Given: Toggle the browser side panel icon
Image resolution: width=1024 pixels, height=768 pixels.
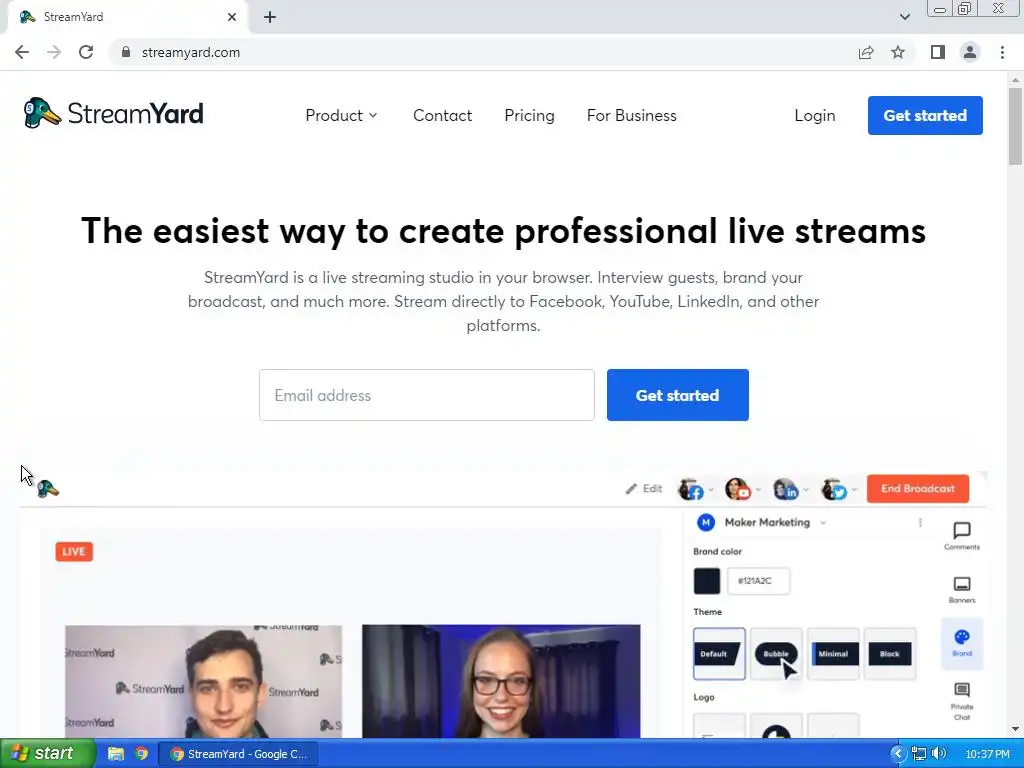Looking at the screenshot, I should click(938, 52).
